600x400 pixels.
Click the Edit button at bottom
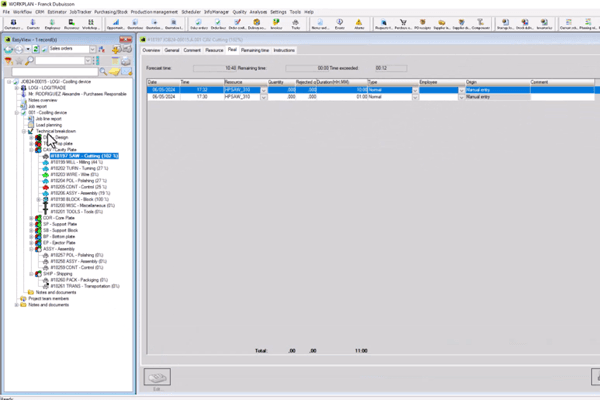[x=155, y=377]
